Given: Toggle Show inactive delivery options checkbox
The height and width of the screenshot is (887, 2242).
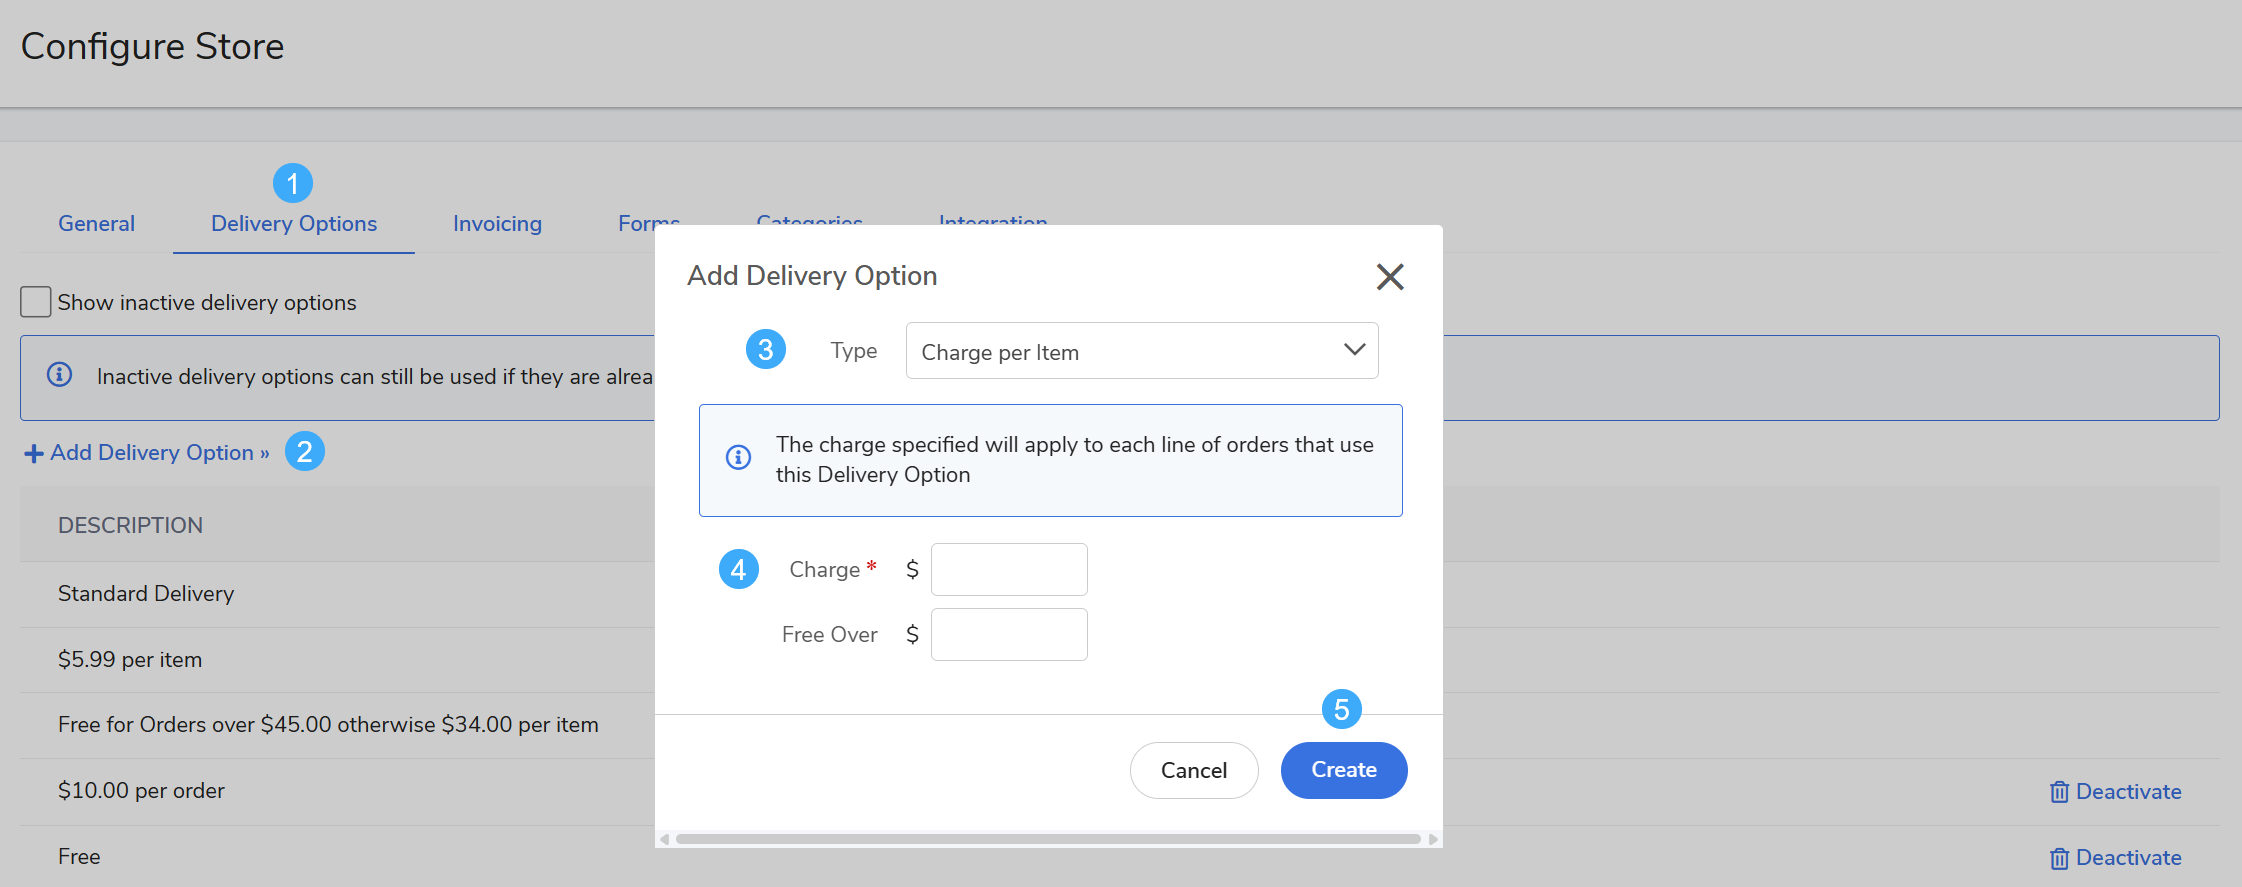Looking at the screenshot, I should [x=36, y=302].
